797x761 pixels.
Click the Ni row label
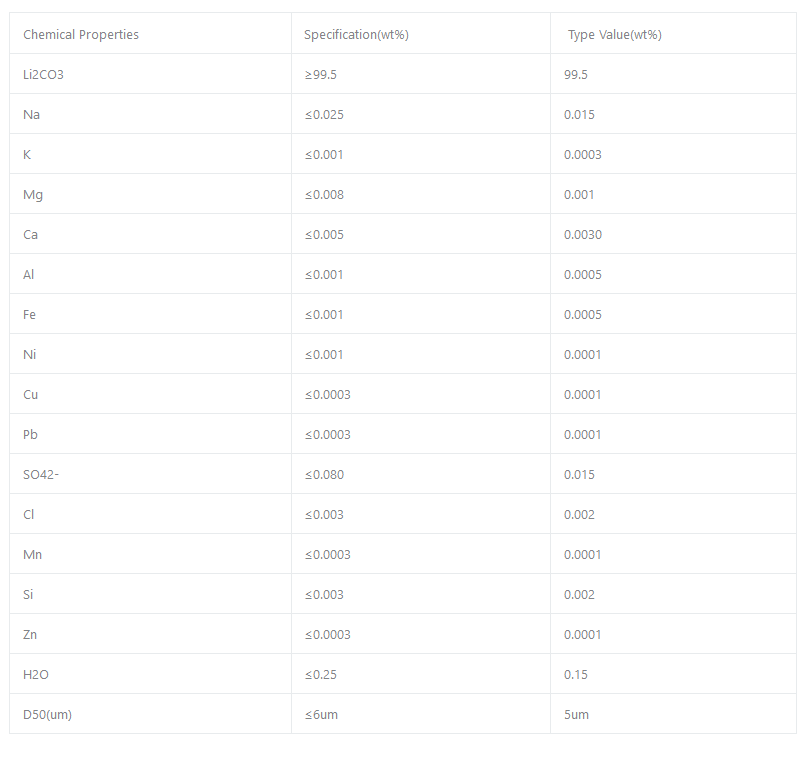[30, 355]
